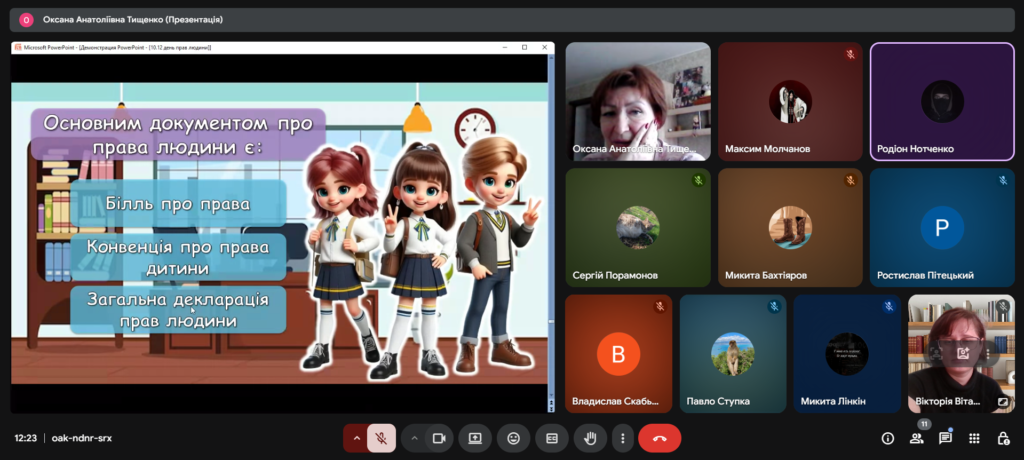Turn on closed captions
Screen dimensions: 1024x460
[551, 438]
